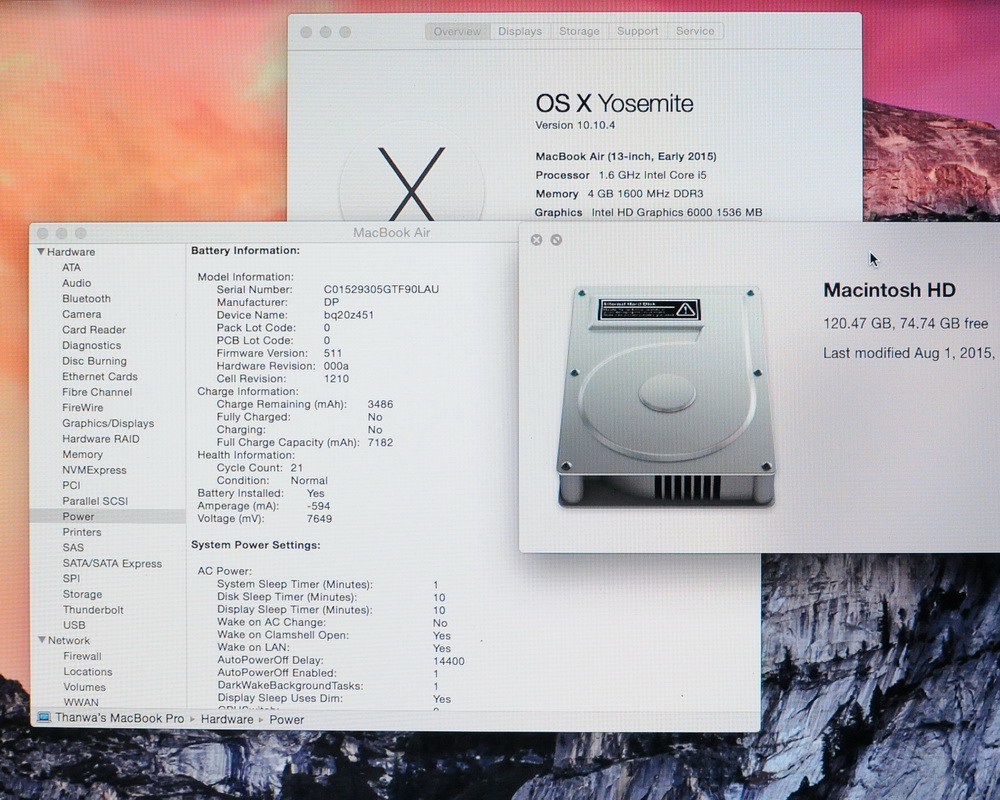Select Volumes under Network
This screenshot has height=800, width=1000.
84,687
